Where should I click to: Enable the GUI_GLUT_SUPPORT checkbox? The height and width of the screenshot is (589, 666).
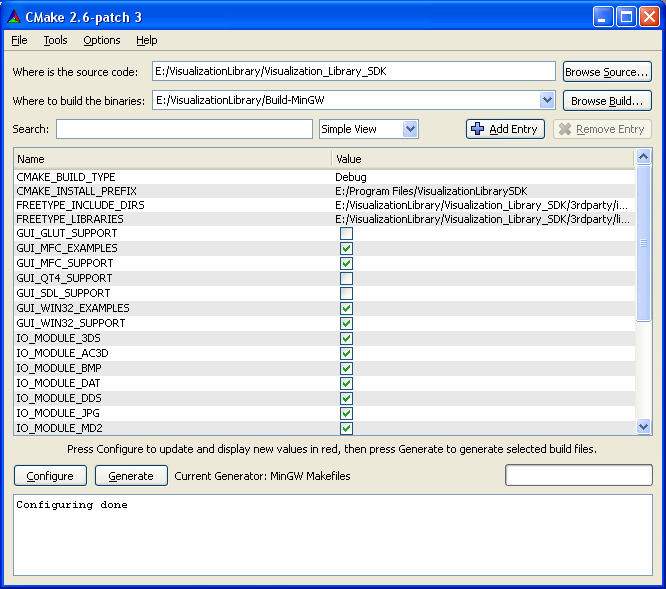346,233
